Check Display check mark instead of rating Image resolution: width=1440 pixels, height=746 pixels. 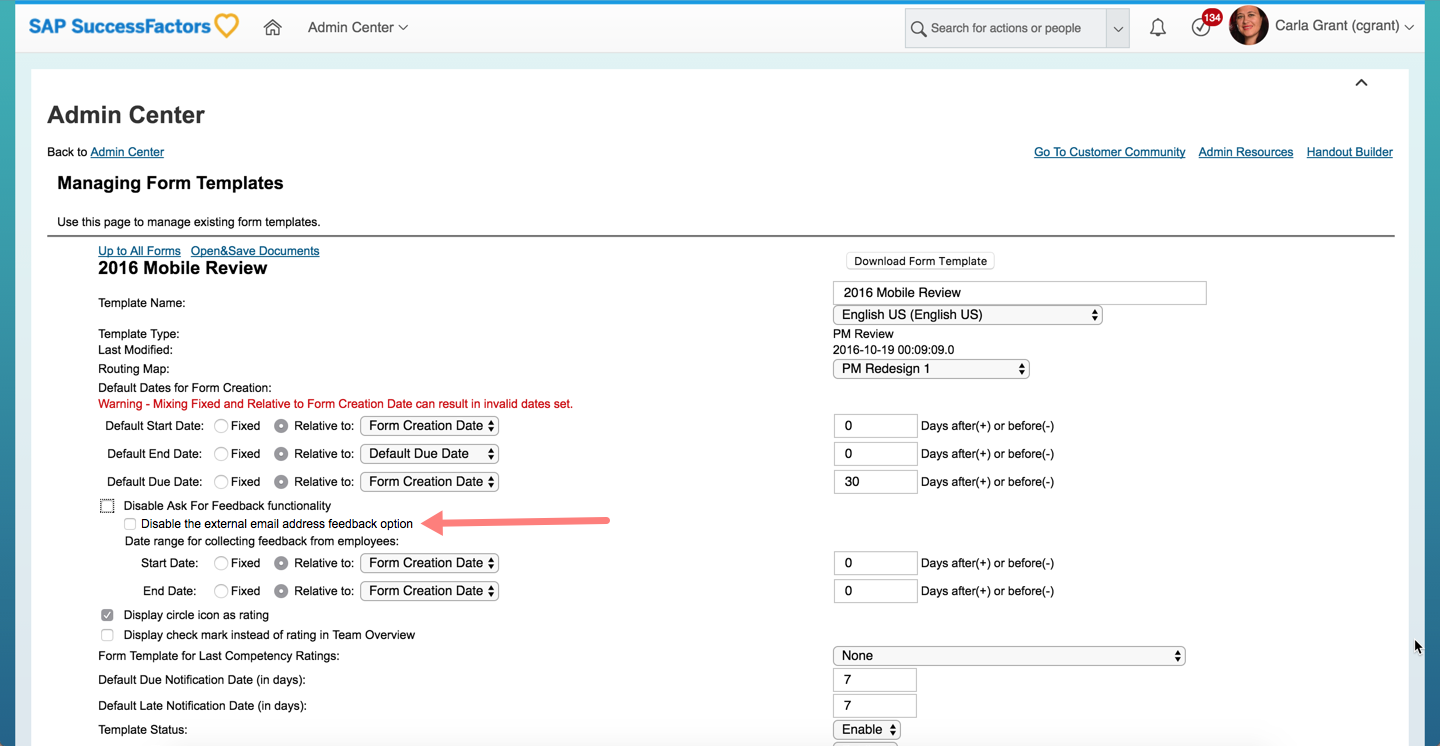[x=107, y=635]
